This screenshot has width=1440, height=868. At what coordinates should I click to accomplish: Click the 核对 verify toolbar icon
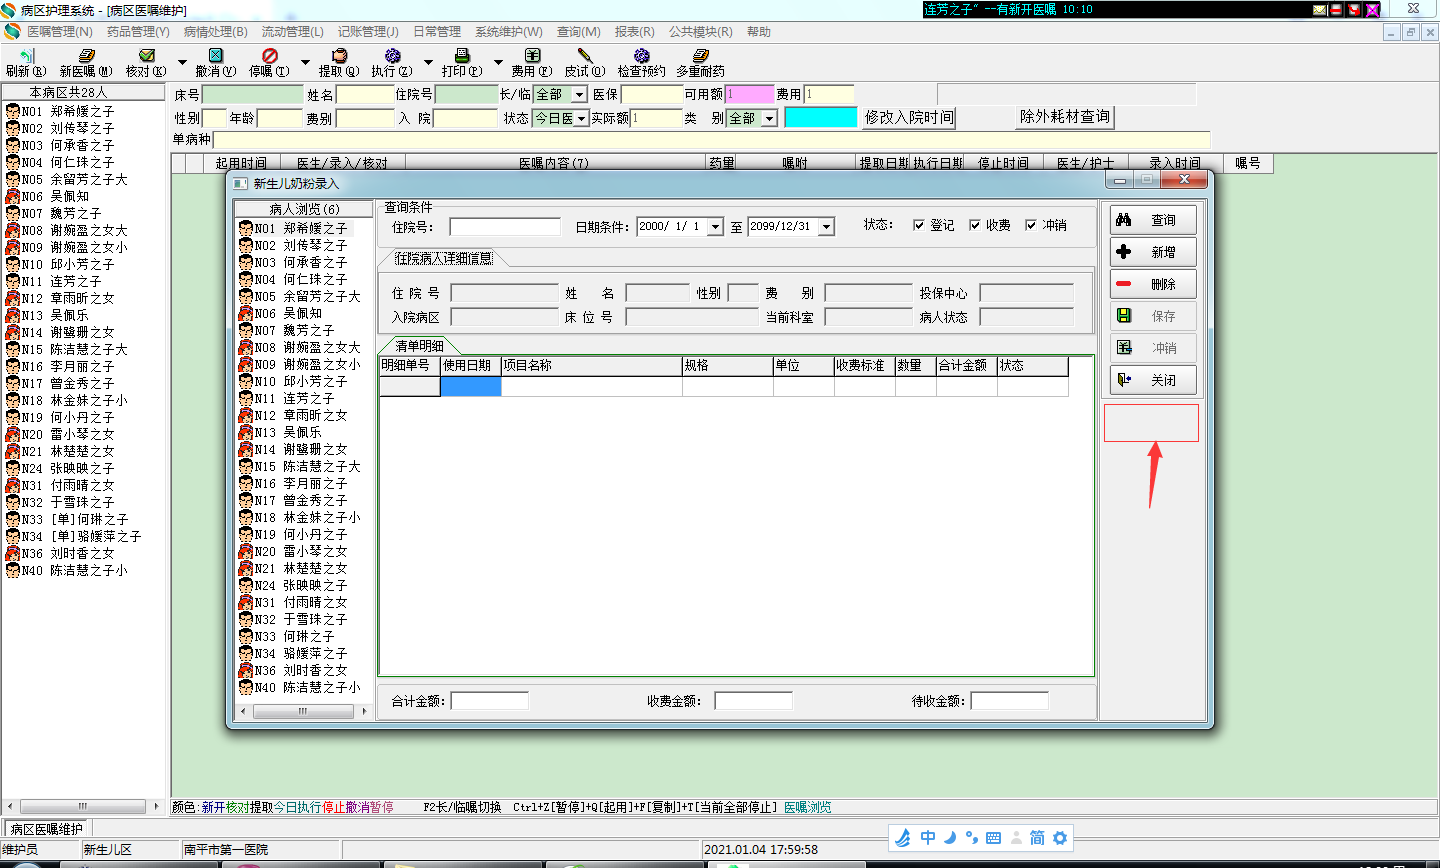click(146, 57)
